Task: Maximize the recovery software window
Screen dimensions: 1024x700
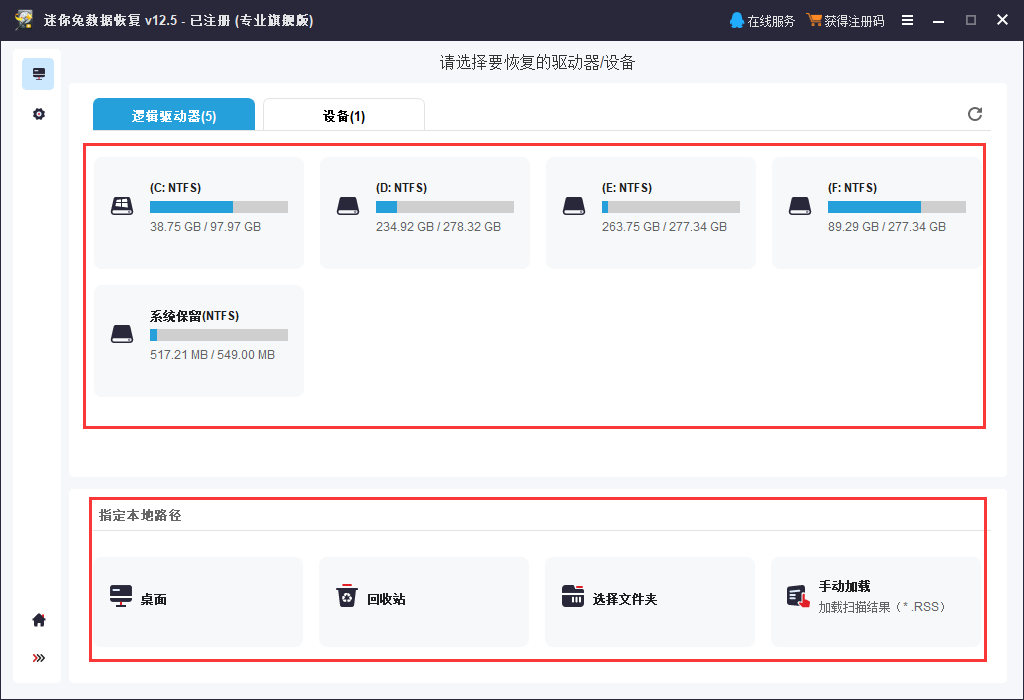Action: [970, 20]
